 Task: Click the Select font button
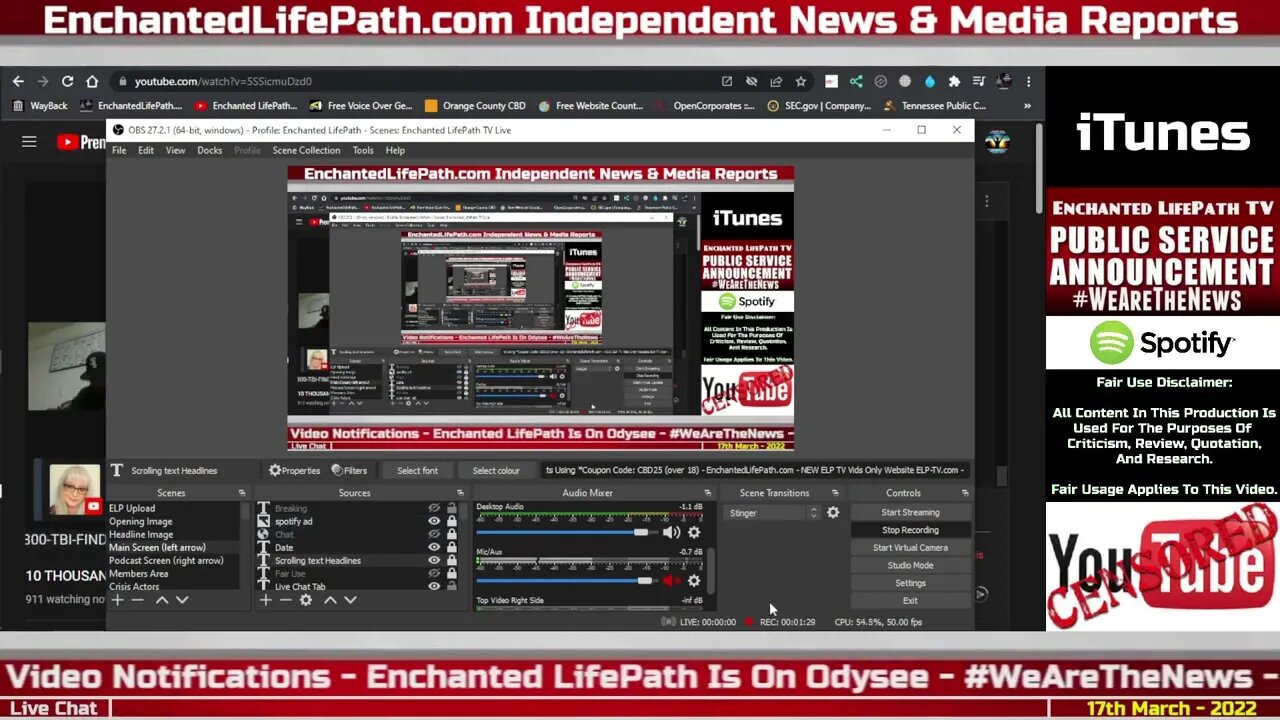417,470
